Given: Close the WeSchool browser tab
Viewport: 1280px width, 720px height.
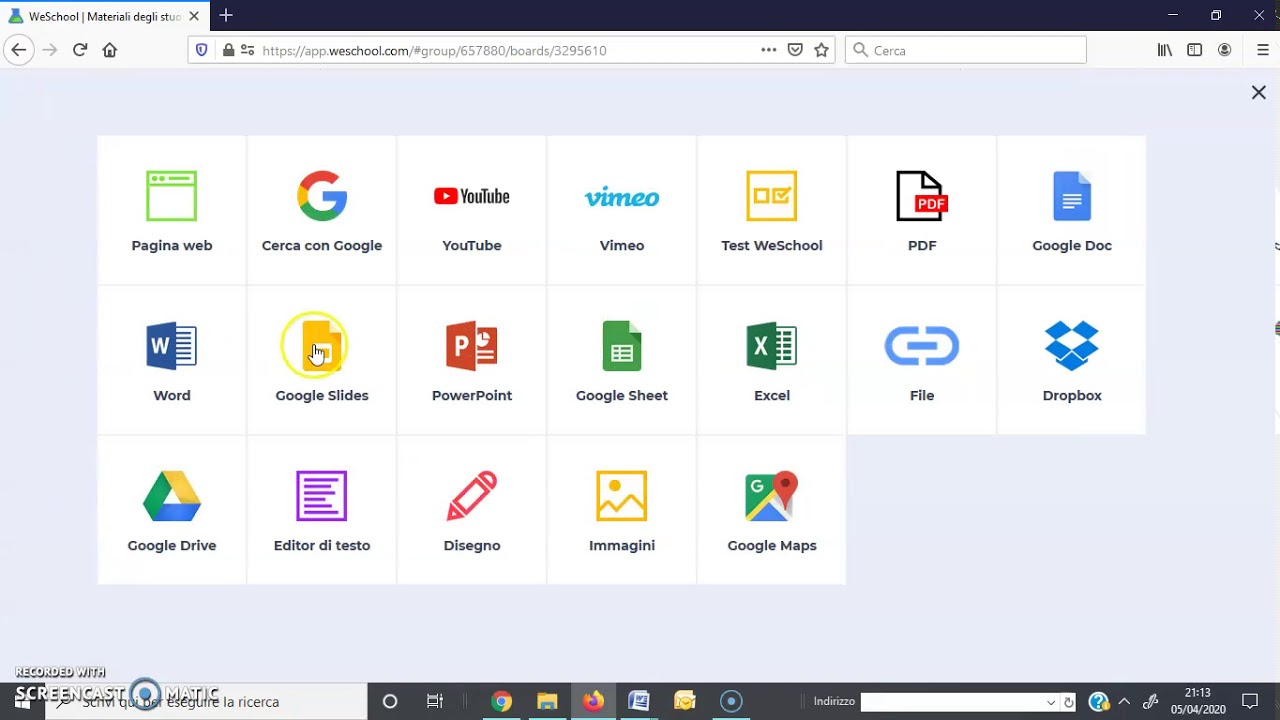Looking at the screenshot, I should tap(194, 16).
